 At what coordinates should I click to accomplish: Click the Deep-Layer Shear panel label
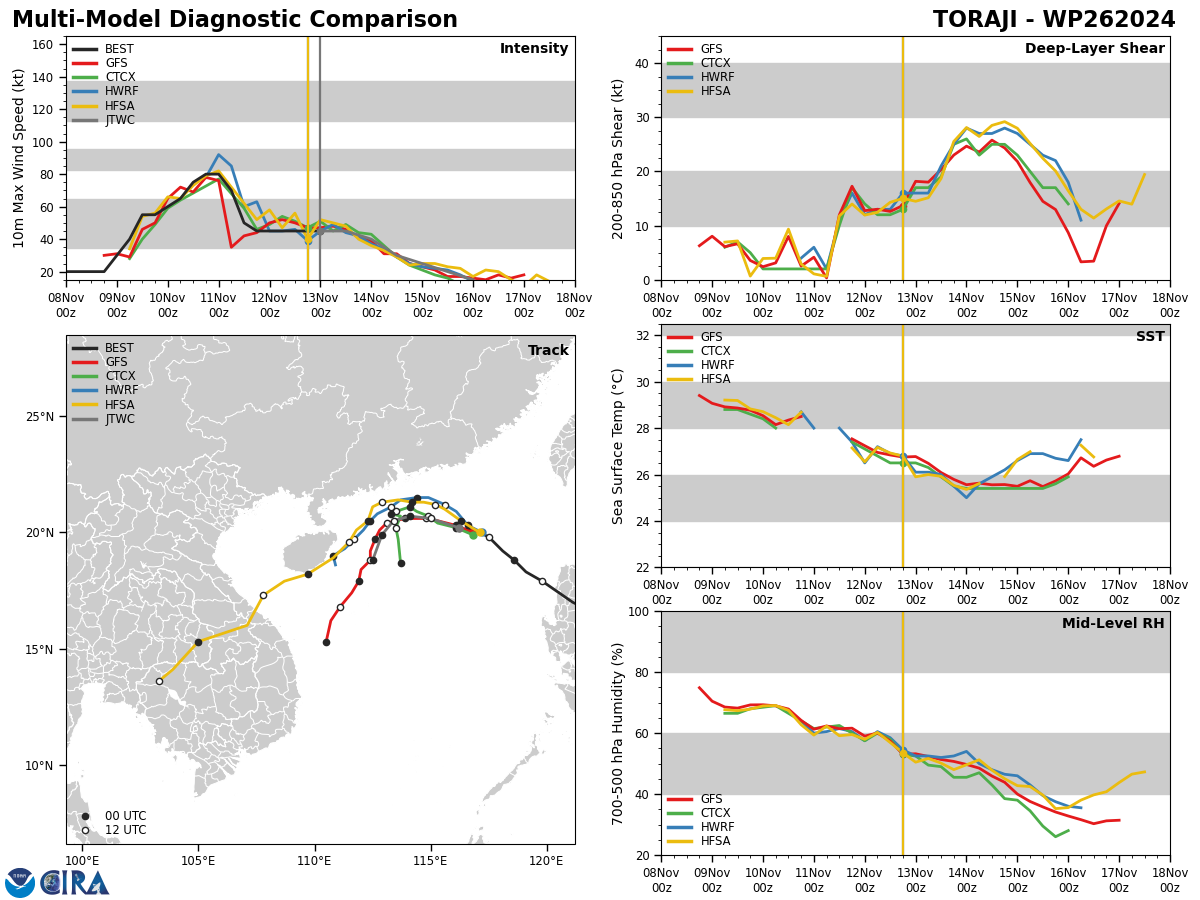pyautogui.click(x=1094, y=49)
